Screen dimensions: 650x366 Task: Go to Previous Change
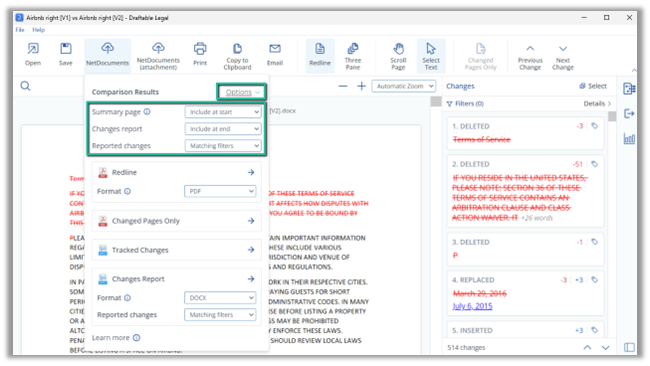530,57
